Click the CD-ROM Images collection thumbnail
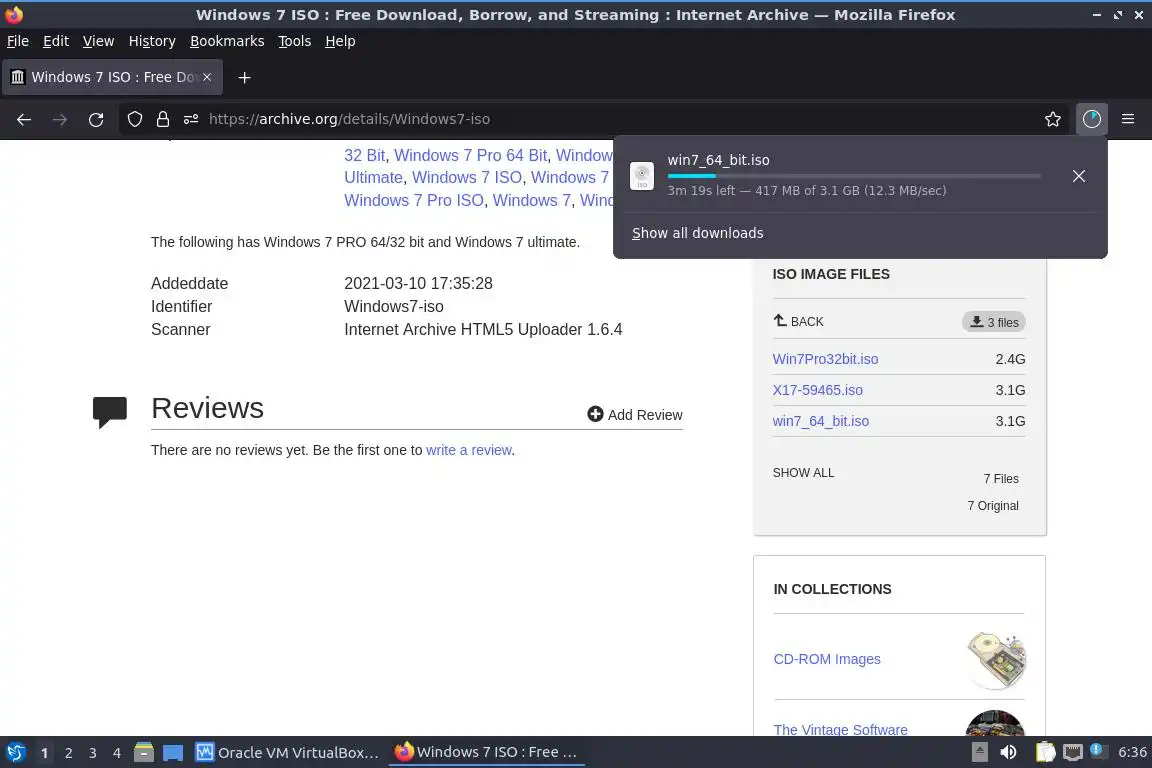The width and height of the screenshot is (1152, 768). coord(996,660)
